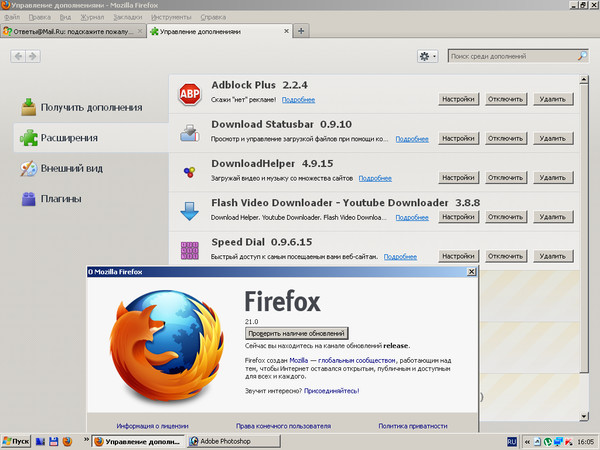
Task: Click the Firefox logo in About dialog
Action: coord(167,346)
